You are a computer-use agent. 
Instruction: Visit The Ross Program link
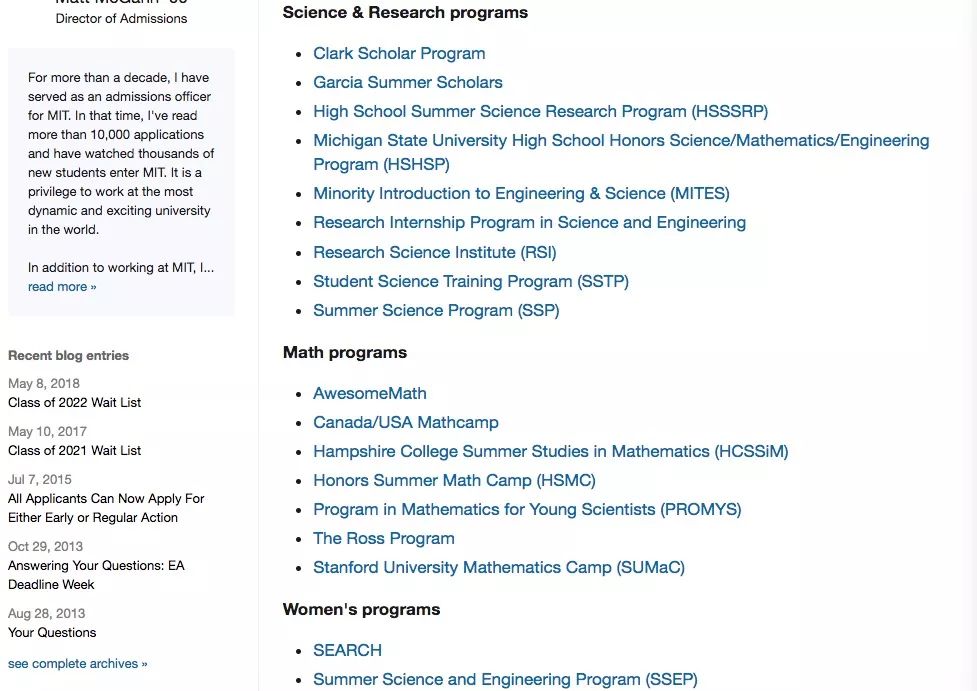coord(383,538)
